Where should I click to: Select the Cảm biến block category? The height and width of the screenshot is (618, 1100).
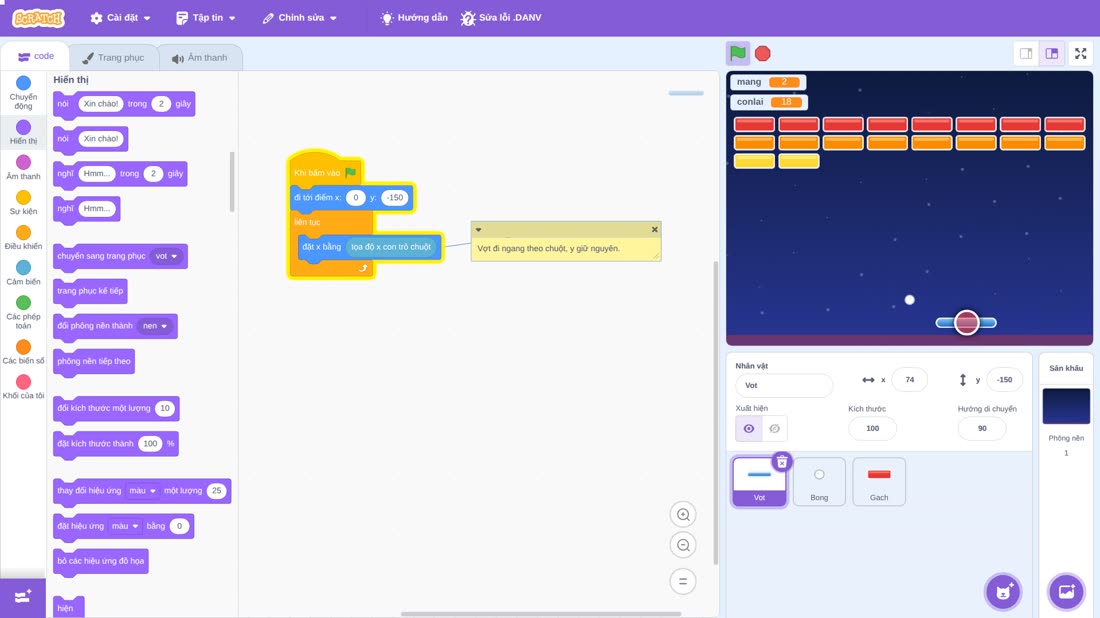23,273
